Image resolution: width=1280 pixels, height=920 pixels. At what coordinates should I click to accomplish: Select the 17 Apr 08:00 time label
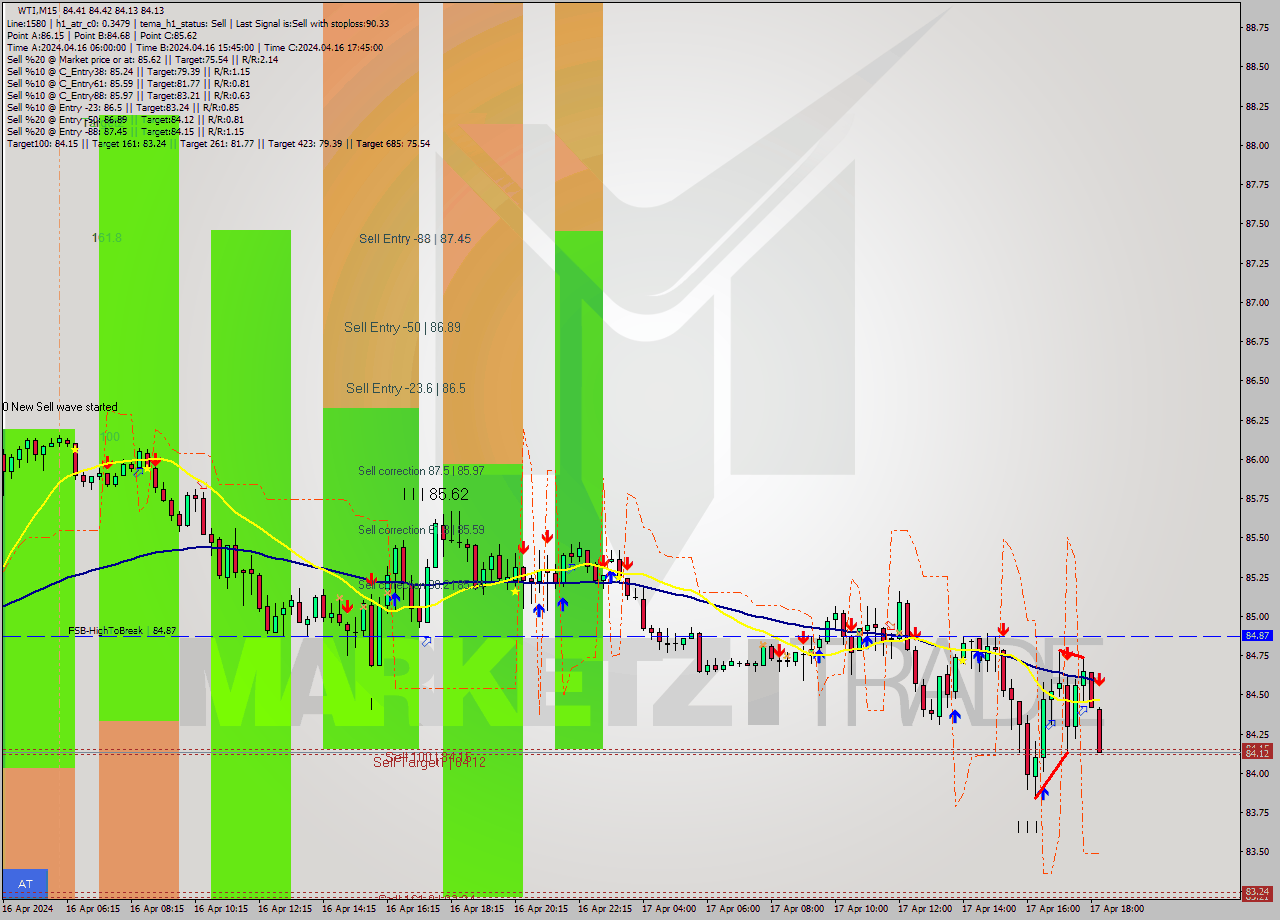pos(797,909)
